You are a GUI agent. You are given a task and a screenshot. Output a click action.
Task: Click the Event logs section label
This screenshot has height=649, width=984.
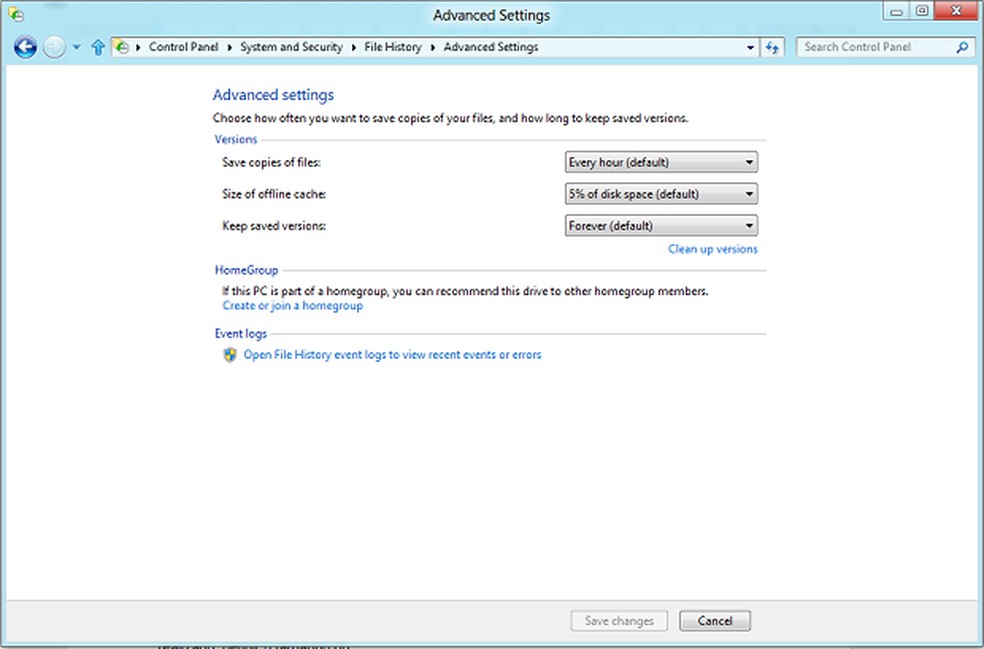point(241,334)
